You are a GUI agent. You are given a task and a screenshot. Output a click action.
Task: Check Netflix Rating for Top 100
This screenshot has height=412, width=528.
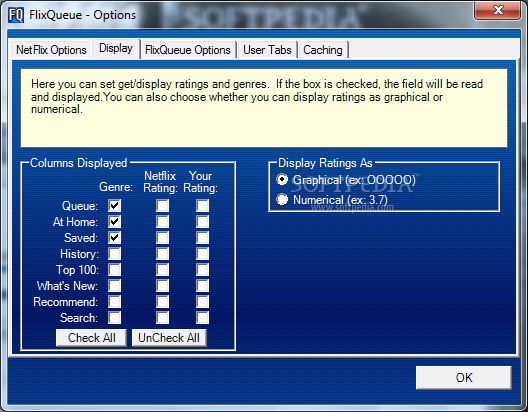(163, 270)
